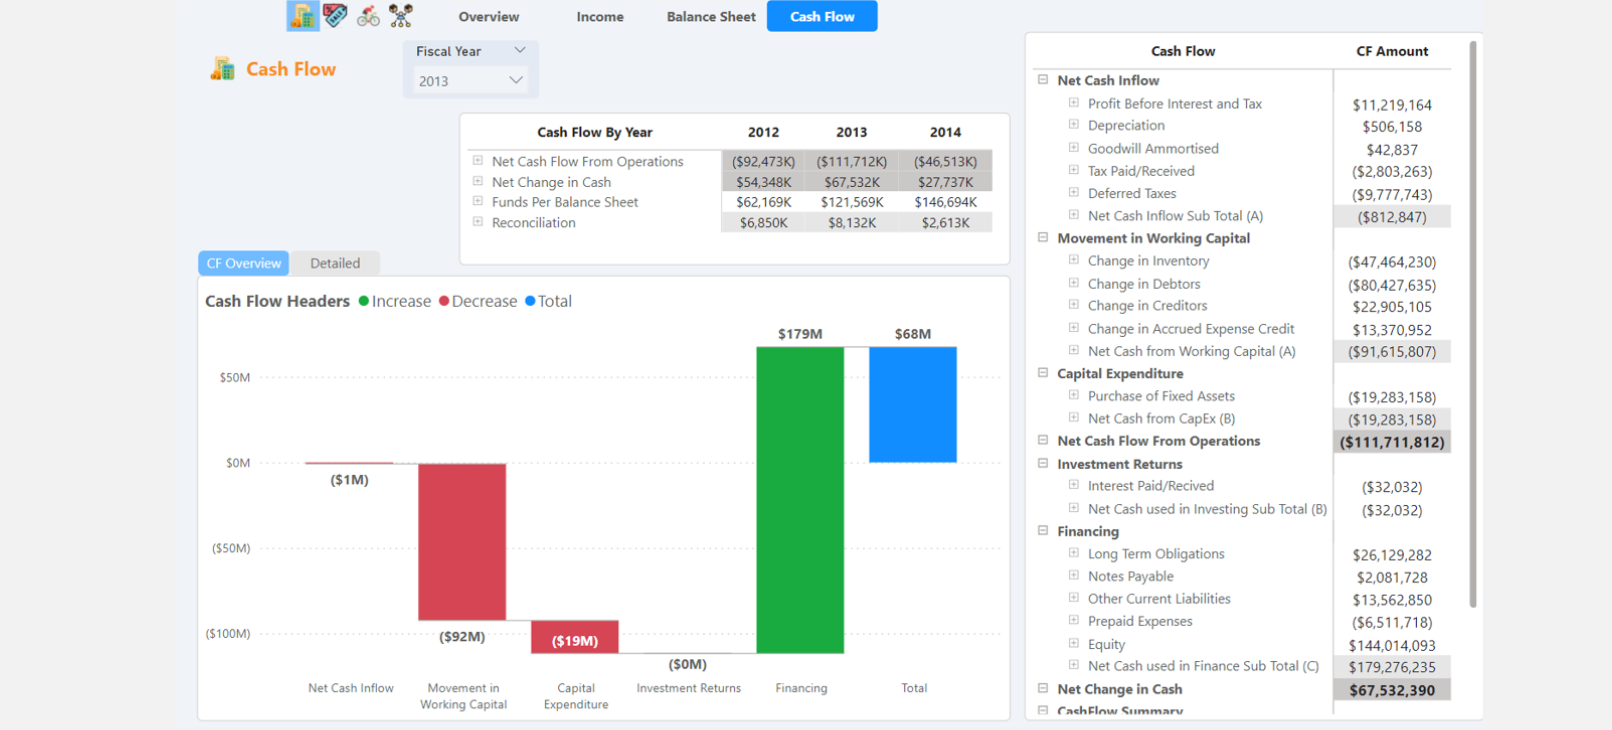Collapse the Financing group in Cash Flow table
This screenshot has height=730, width=1612.
coord(1043,531)
